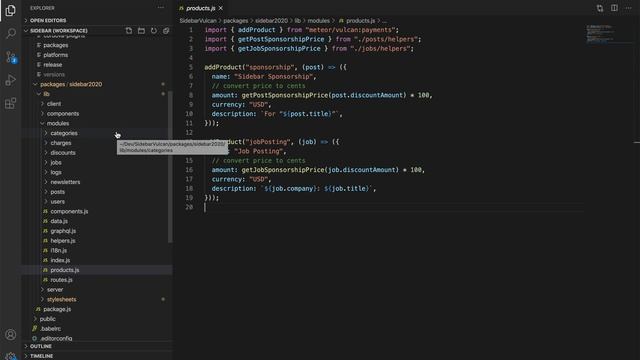The image size is (640, 360).
Task: Click "meteor/vulcan:payments" string on line 1
Action: 351,30
